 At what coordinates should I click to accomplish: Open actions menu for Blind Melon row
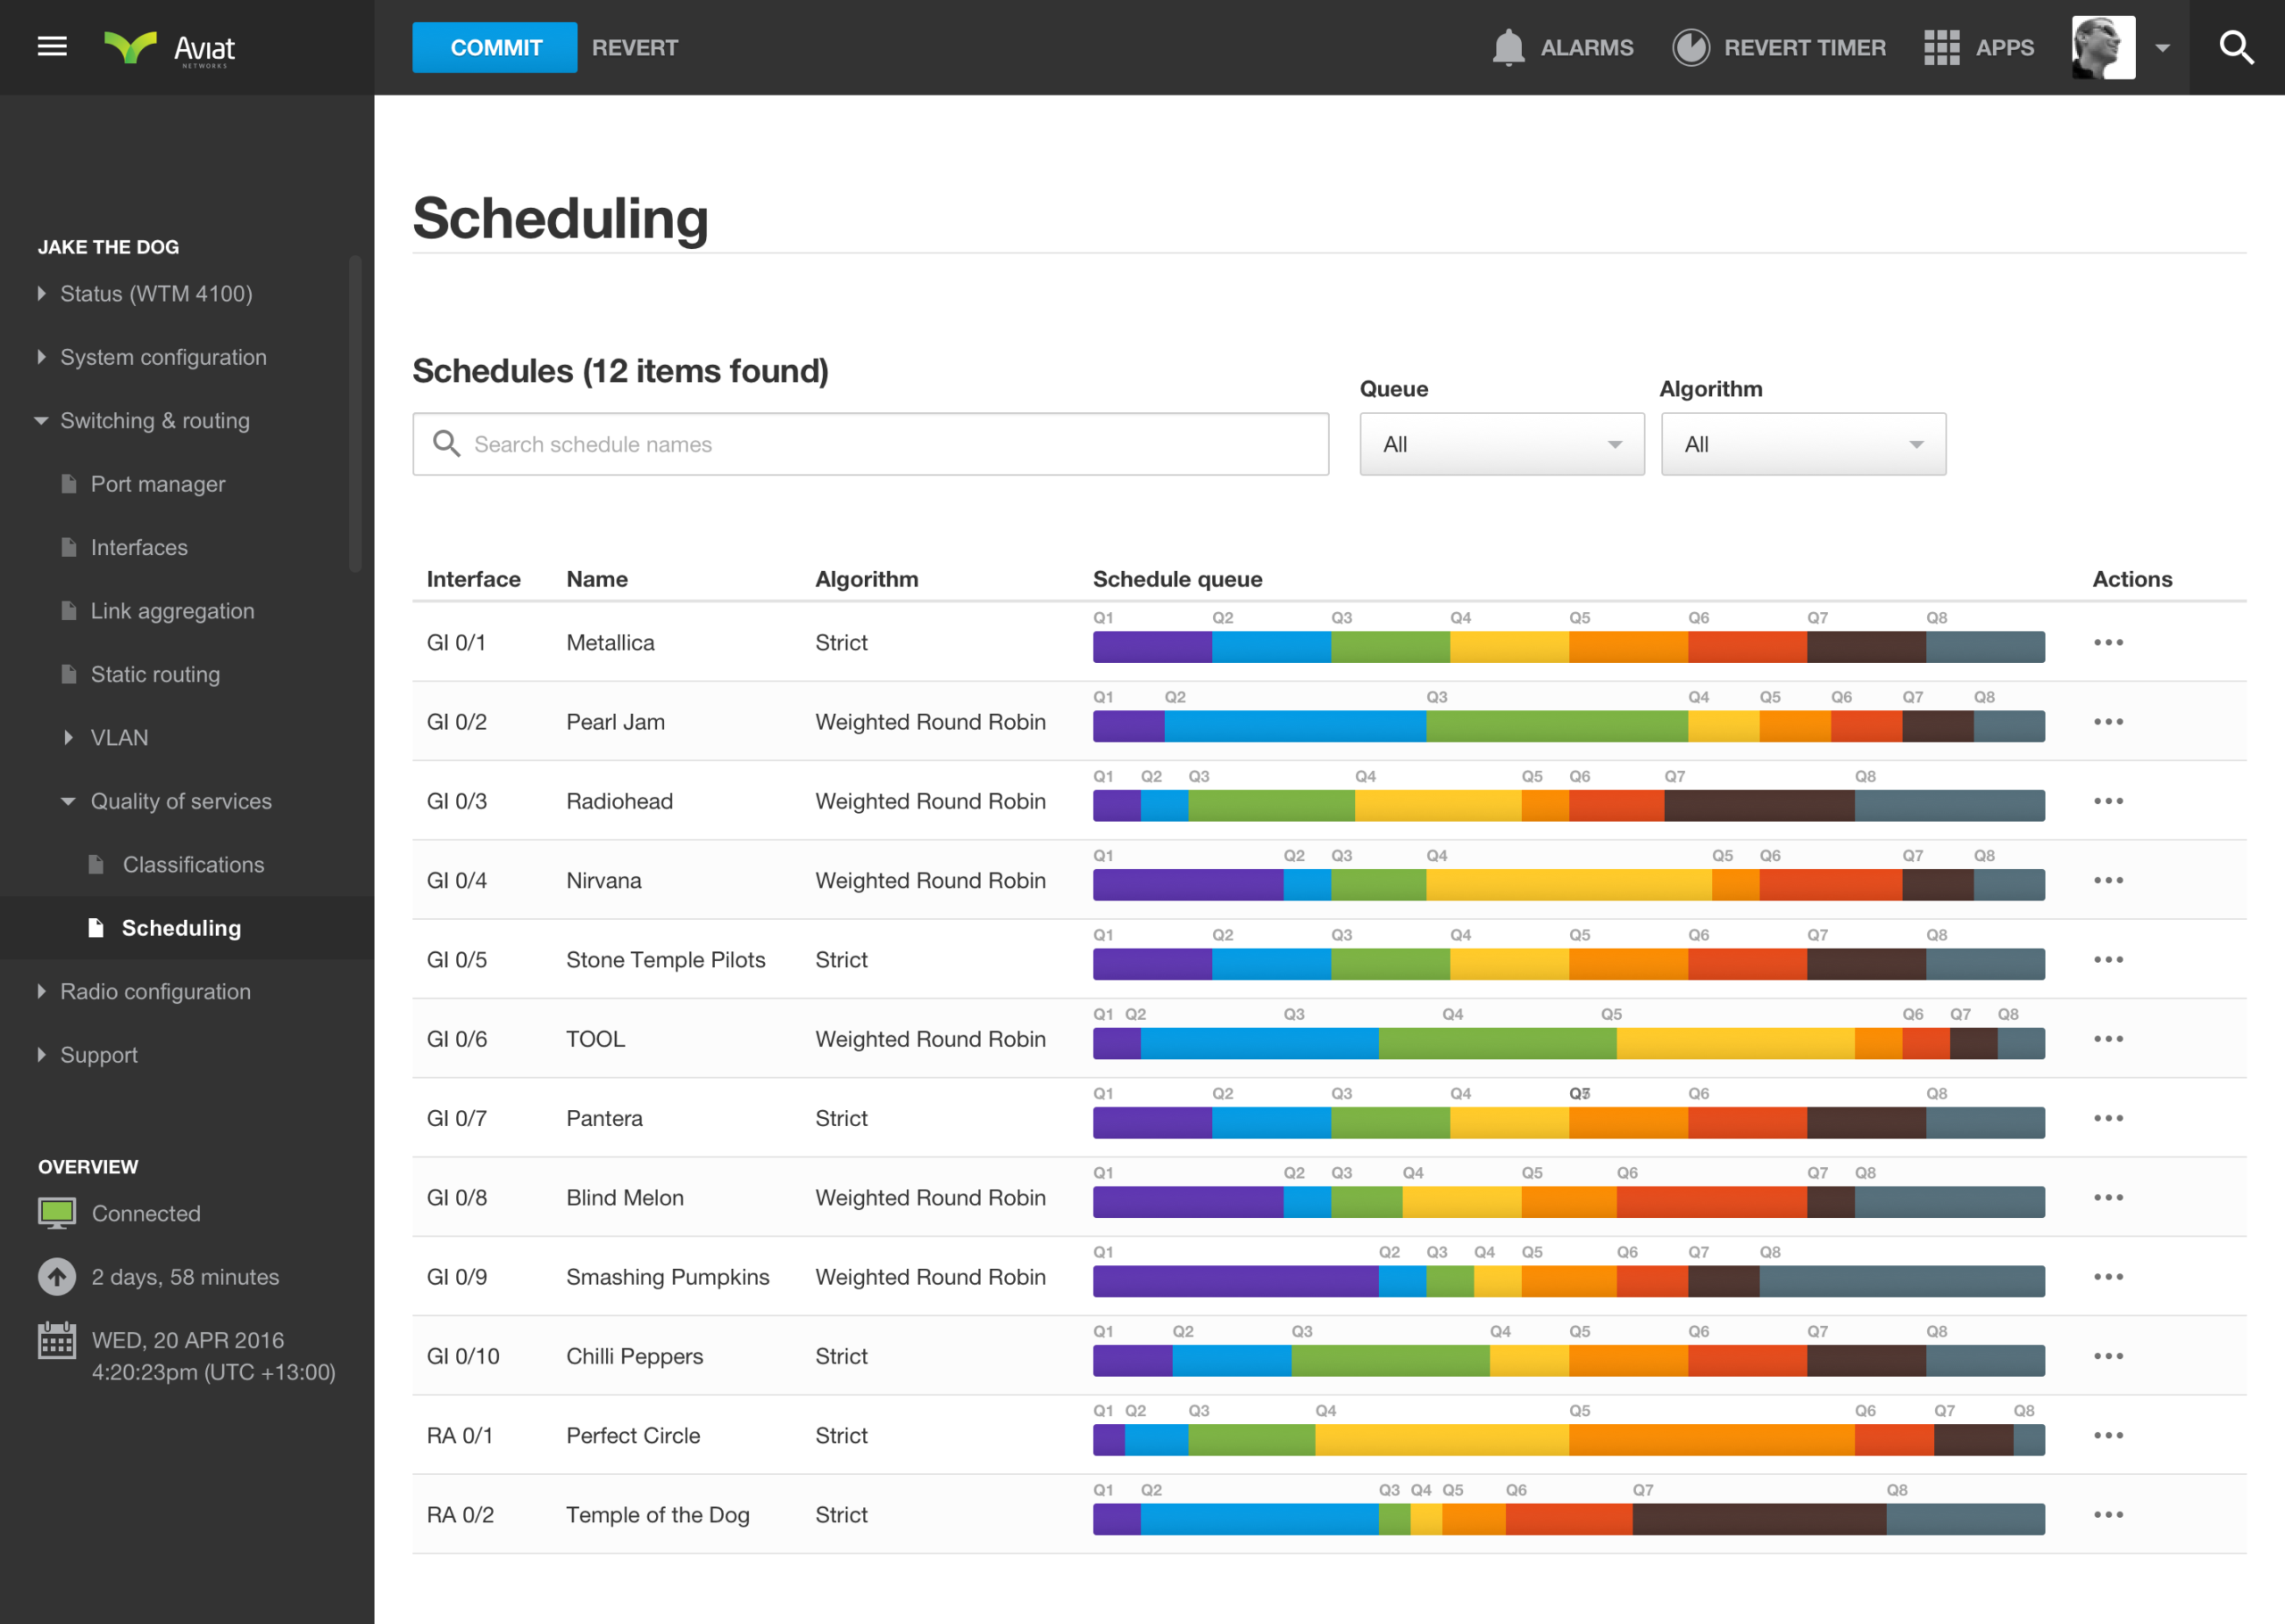click(x=2108, y=1197)
